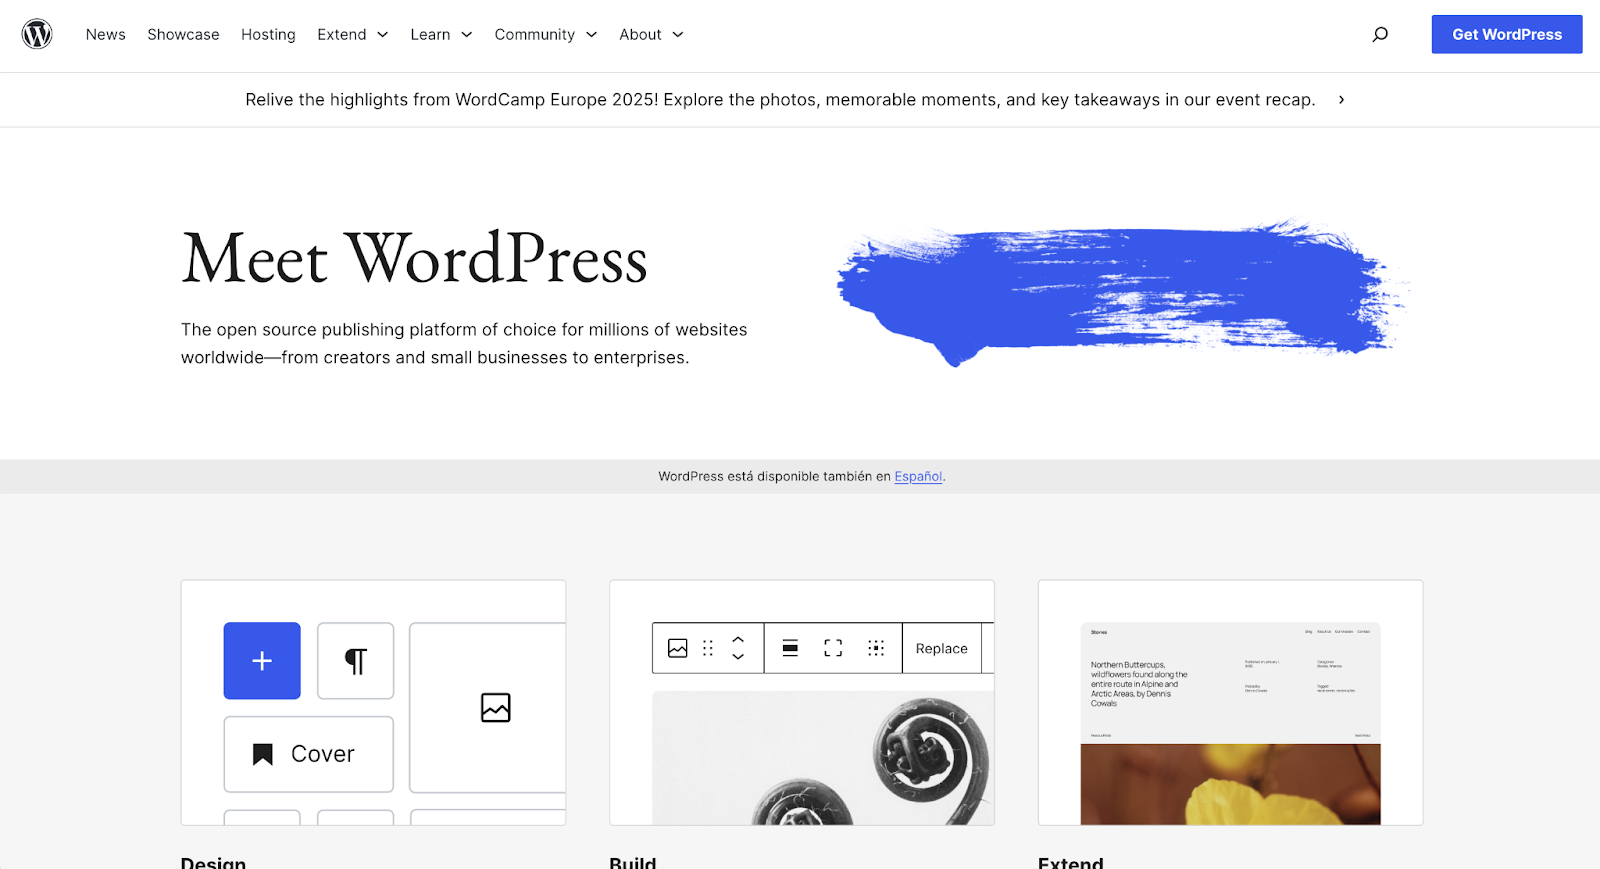The image size is (1600, 869).
Task: Select the align icon in toolbar
Action: (x=790, y=648)
